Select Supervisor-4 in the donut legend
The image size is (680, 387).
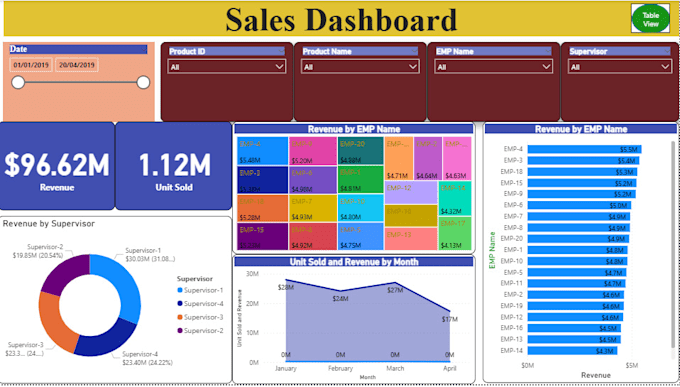[x=200, y=303]
